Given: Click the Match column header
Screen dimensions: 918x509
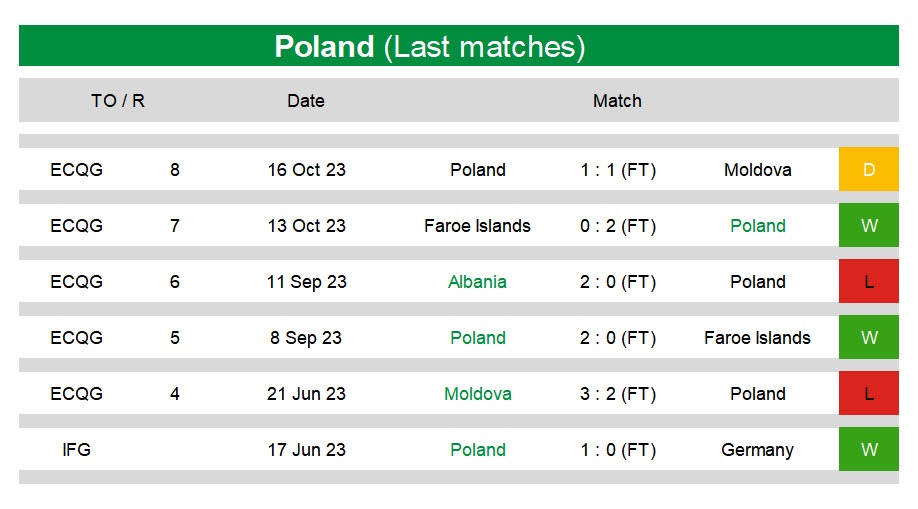Looking at the screenshot, I should tap(617, 101).
